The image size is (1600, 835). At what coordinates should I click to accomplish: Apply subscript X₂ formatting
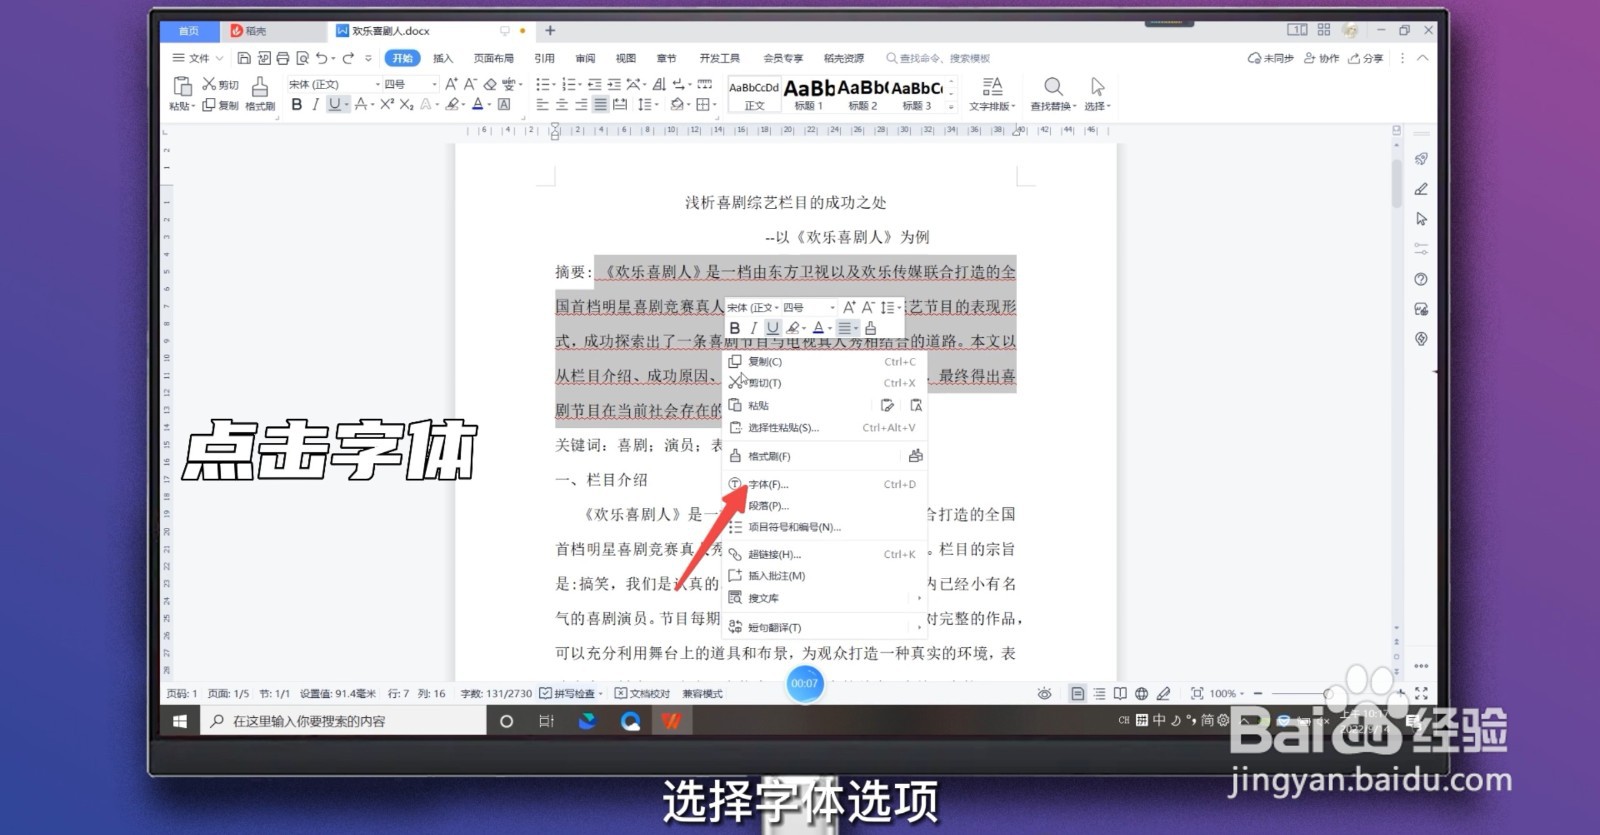[x=406, y=104]
